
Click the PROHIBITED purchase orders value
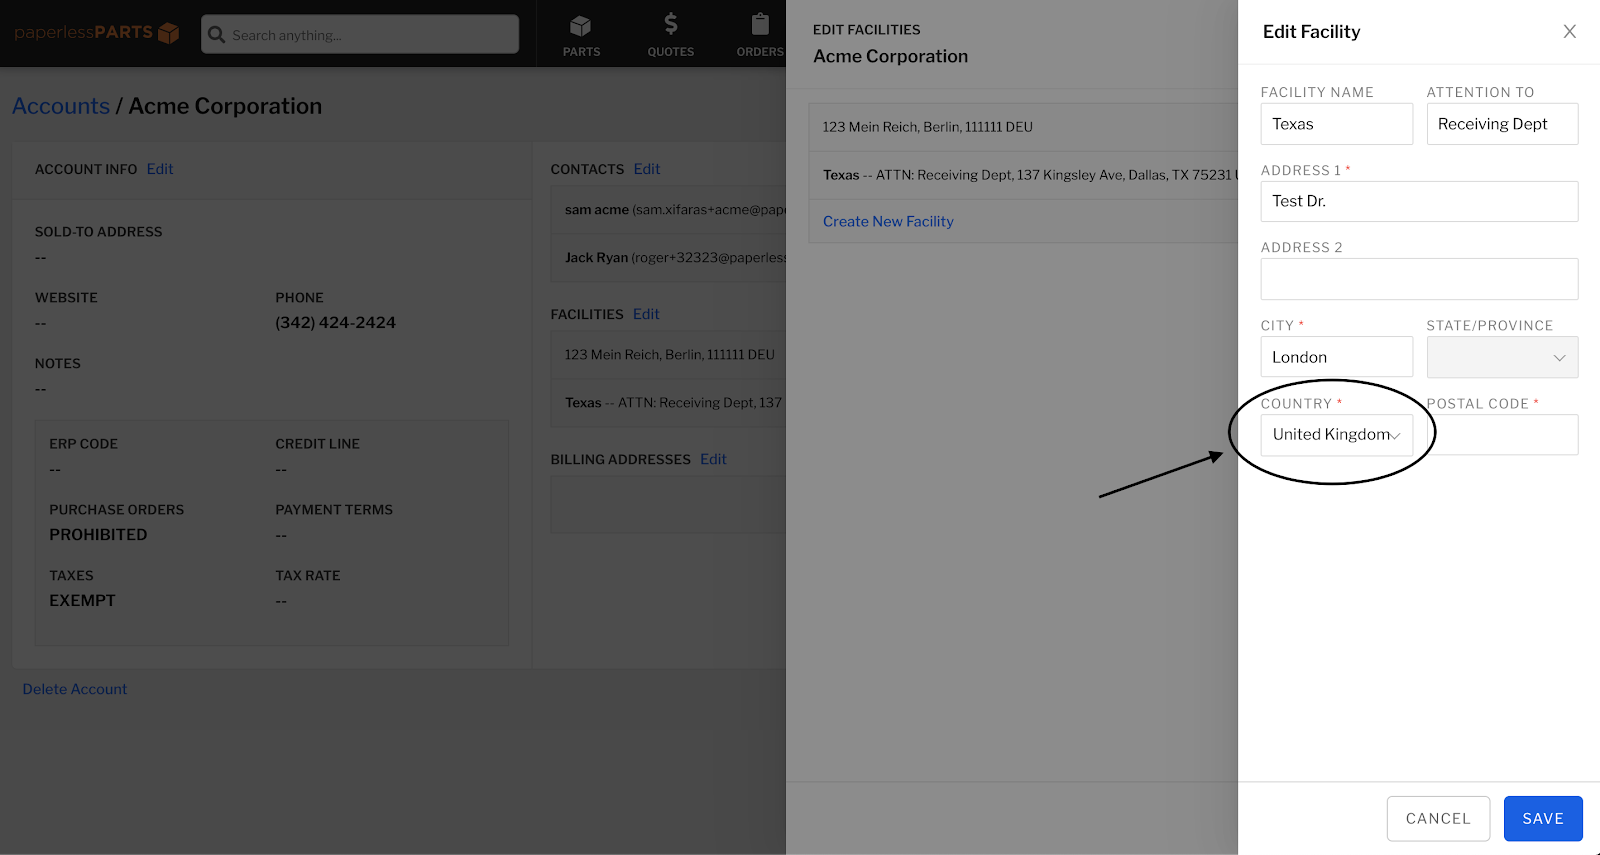tap(98, 535)
